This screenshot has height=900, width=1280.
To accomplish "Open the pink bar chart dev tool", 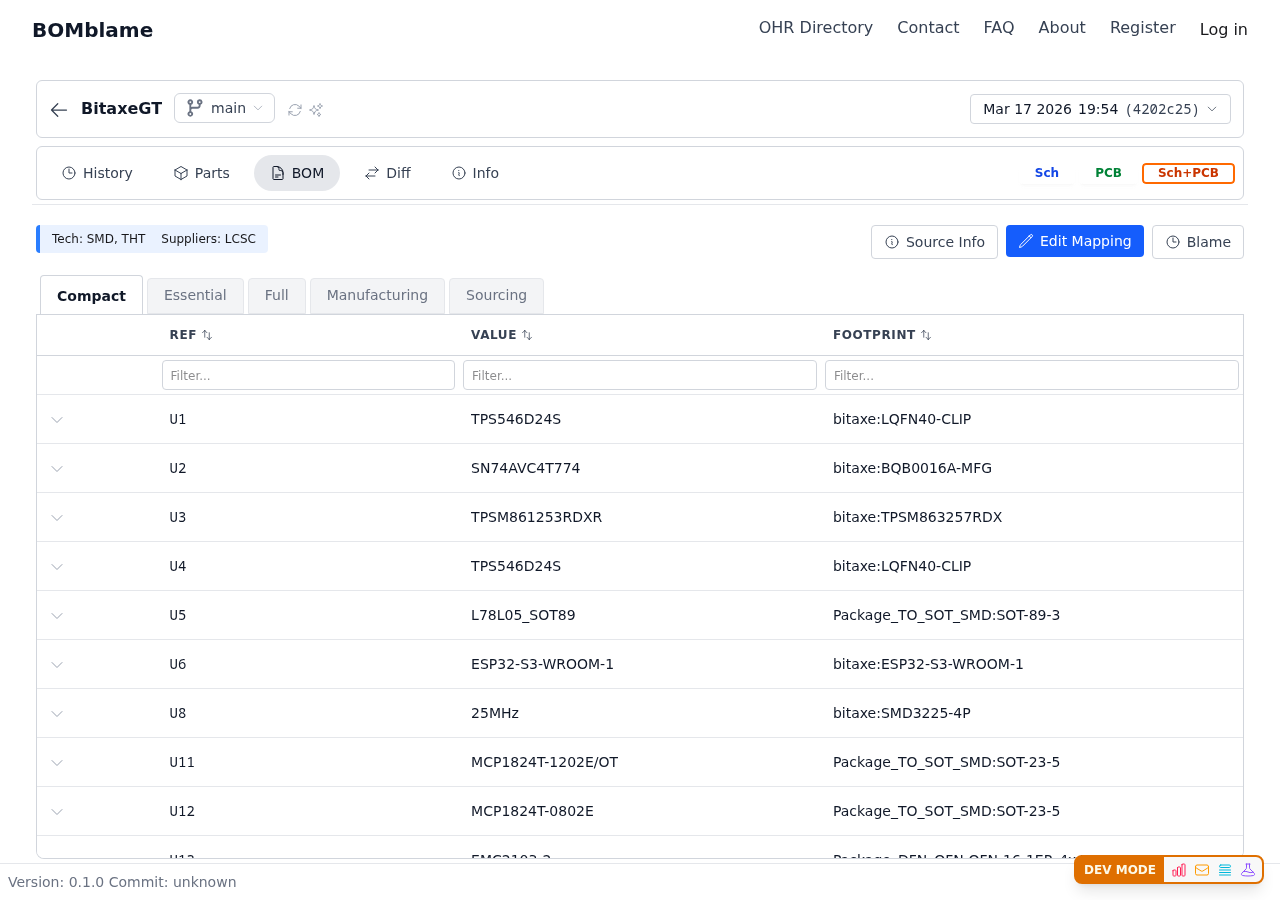I will pos(1179,870).
